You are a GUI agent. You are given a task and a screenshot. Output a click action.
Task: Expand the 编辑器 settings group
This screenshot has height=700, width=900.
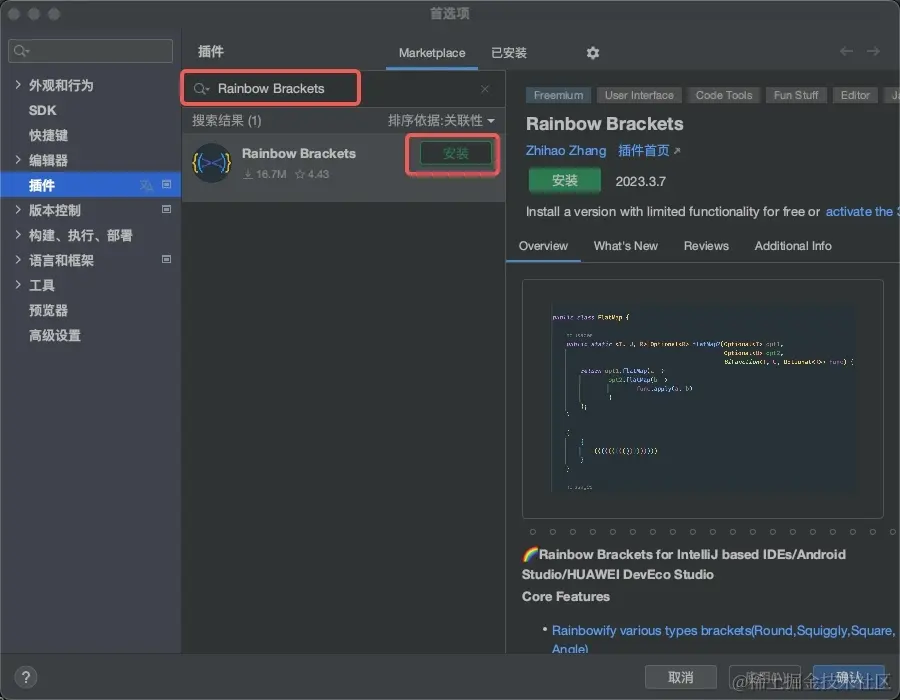18,160
